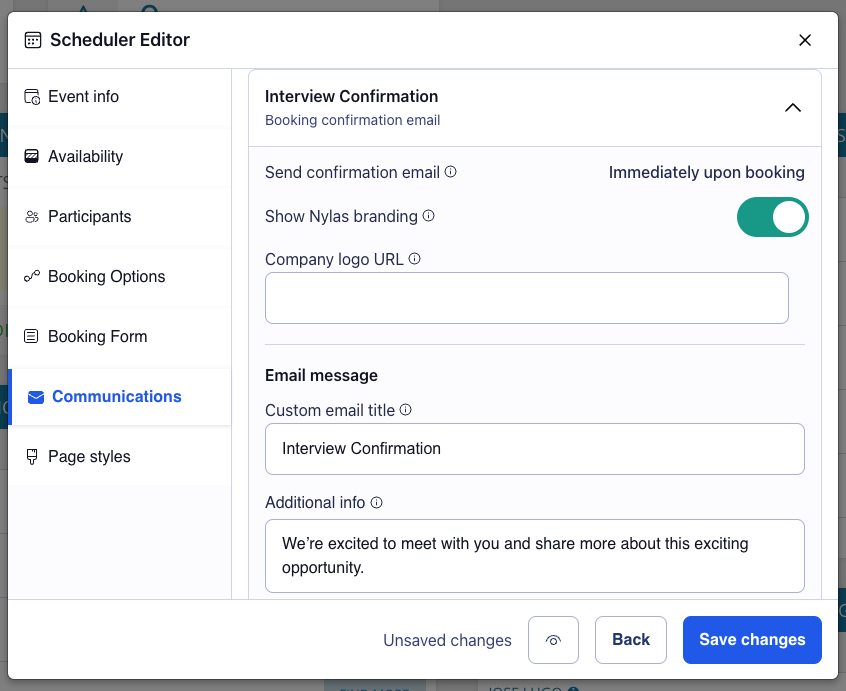Click the Scheduler Editor header calendar icon

(x=31, y=40)
